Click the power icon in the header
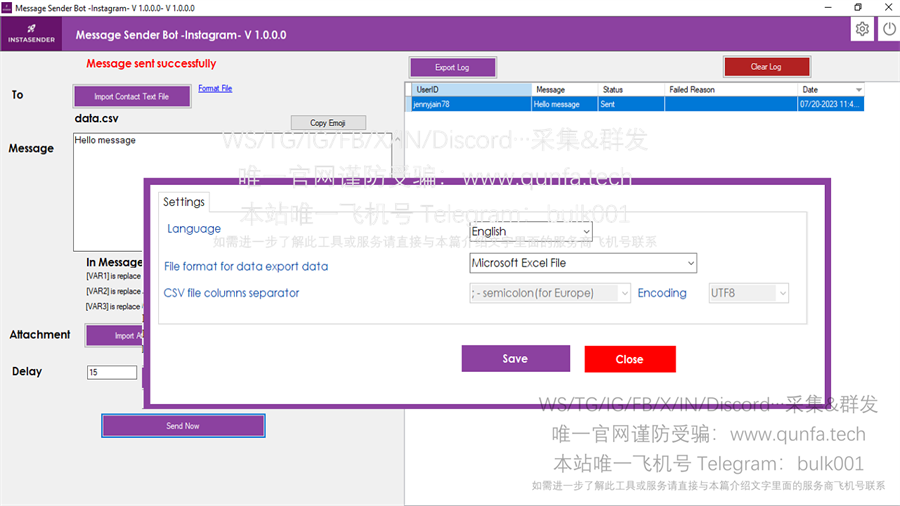The width and height of the screenshot is (900, 506). click(889, 29)
